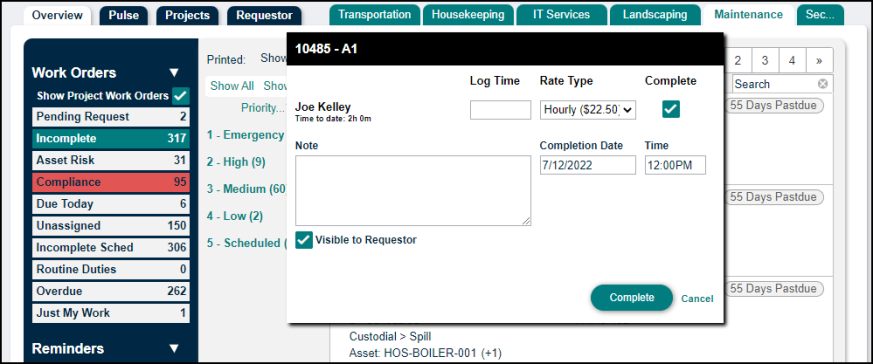Select the Compliance filter

pyautogui.click(x=111, y=182)
